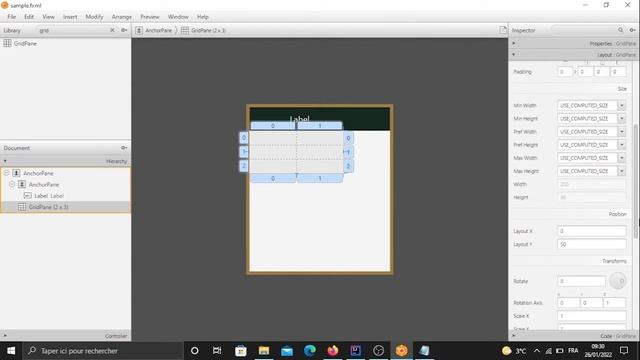
Task: Click the Min Width value field
Action: (587, 105)
